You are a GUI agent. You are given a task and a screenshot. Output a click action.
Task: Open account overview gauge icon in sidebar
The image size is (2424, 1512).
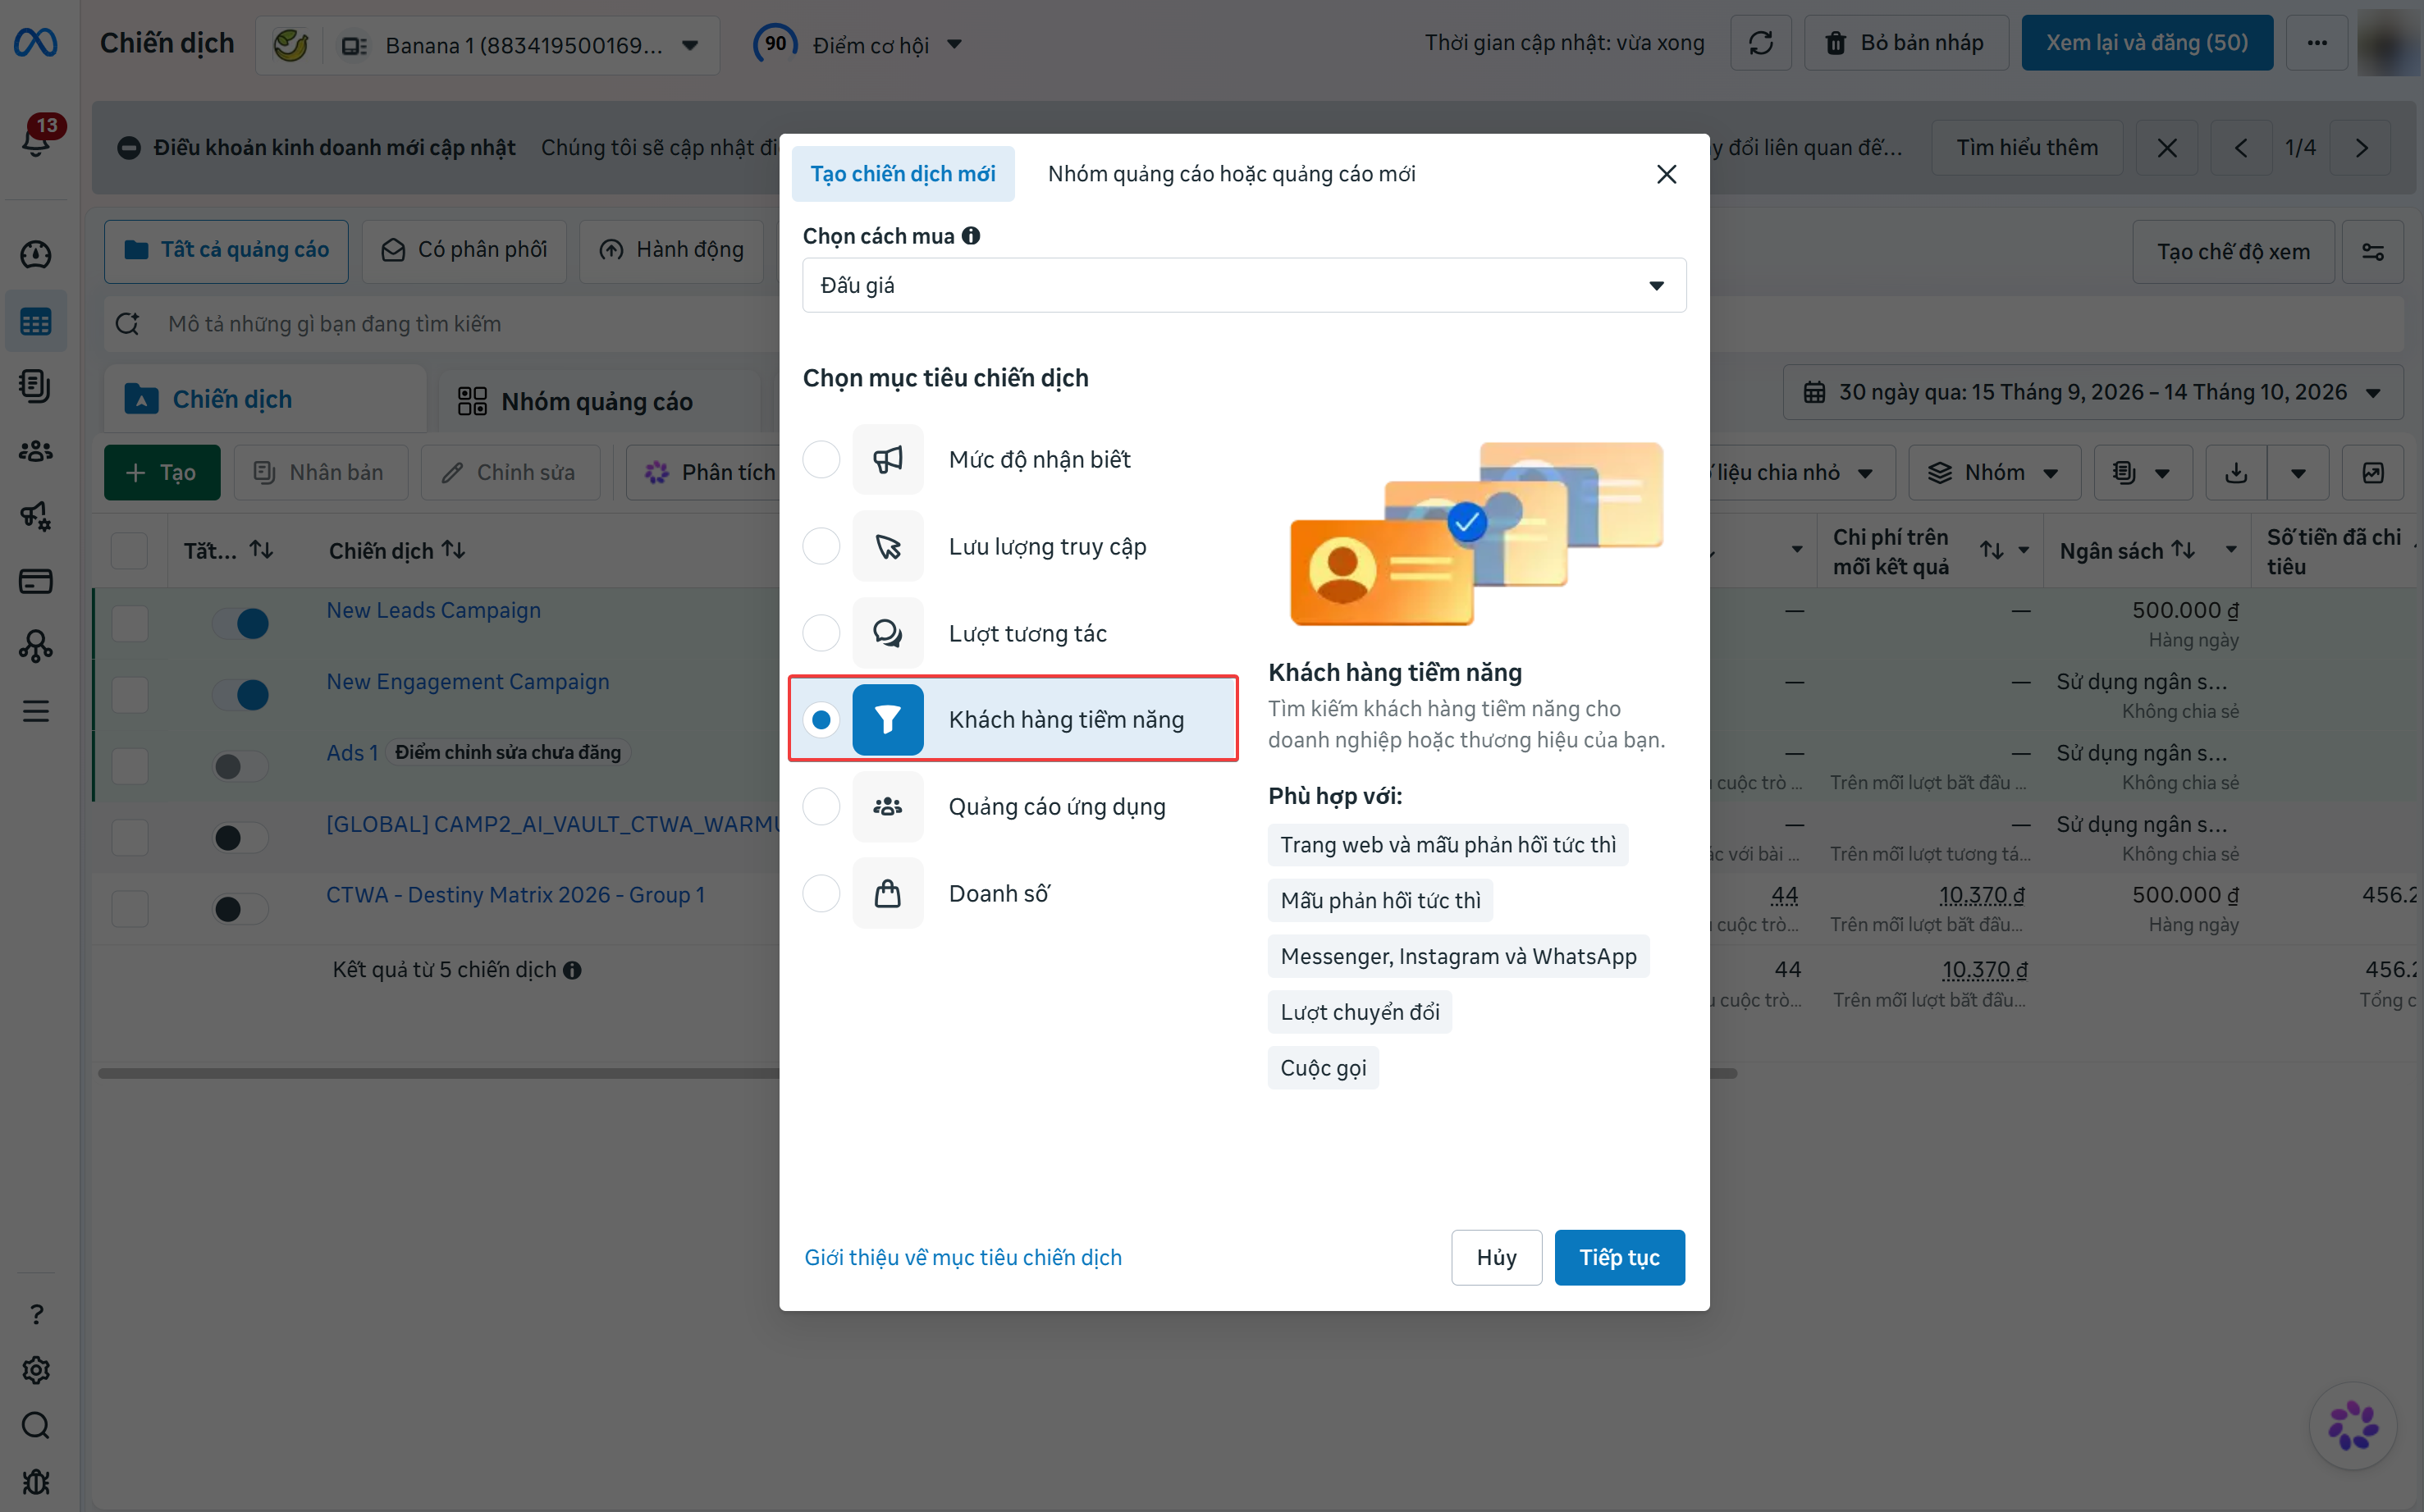pos(36,254)
